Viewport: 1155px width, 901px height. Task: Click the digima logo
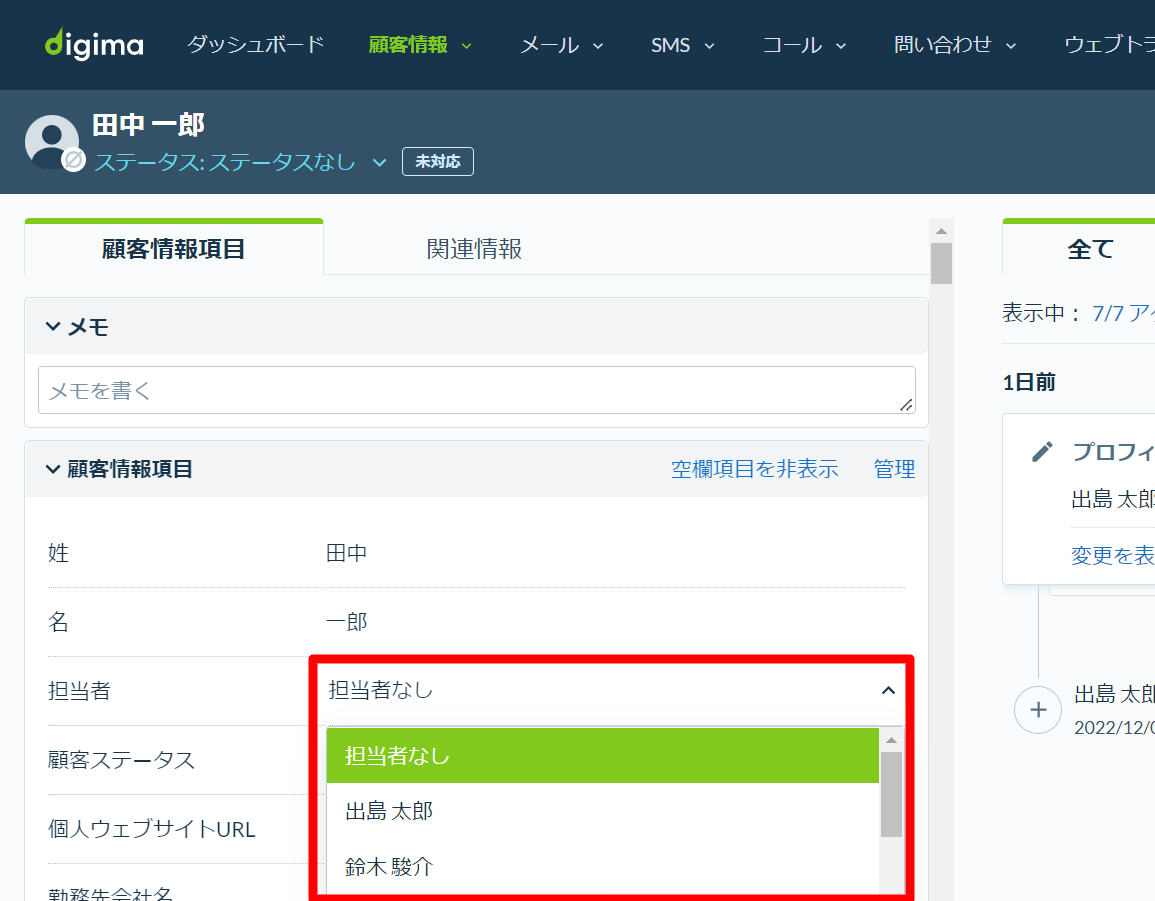(x=94, y=44)
